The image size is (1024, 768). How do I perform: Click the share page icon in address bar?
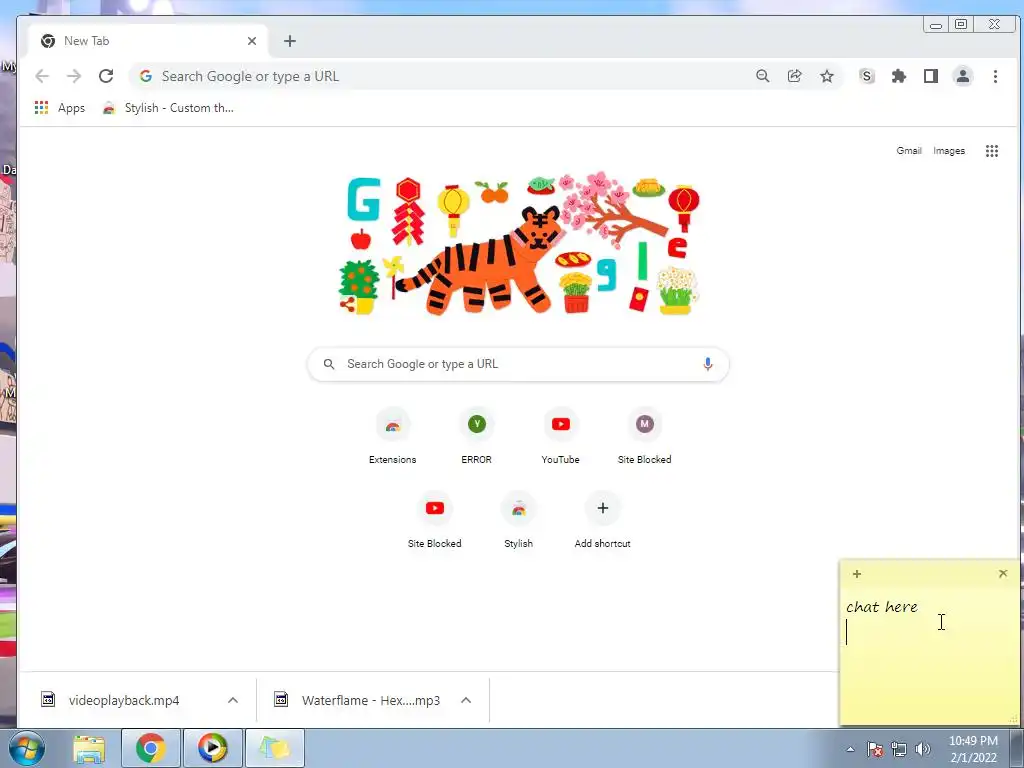click(x=794, y=76)
